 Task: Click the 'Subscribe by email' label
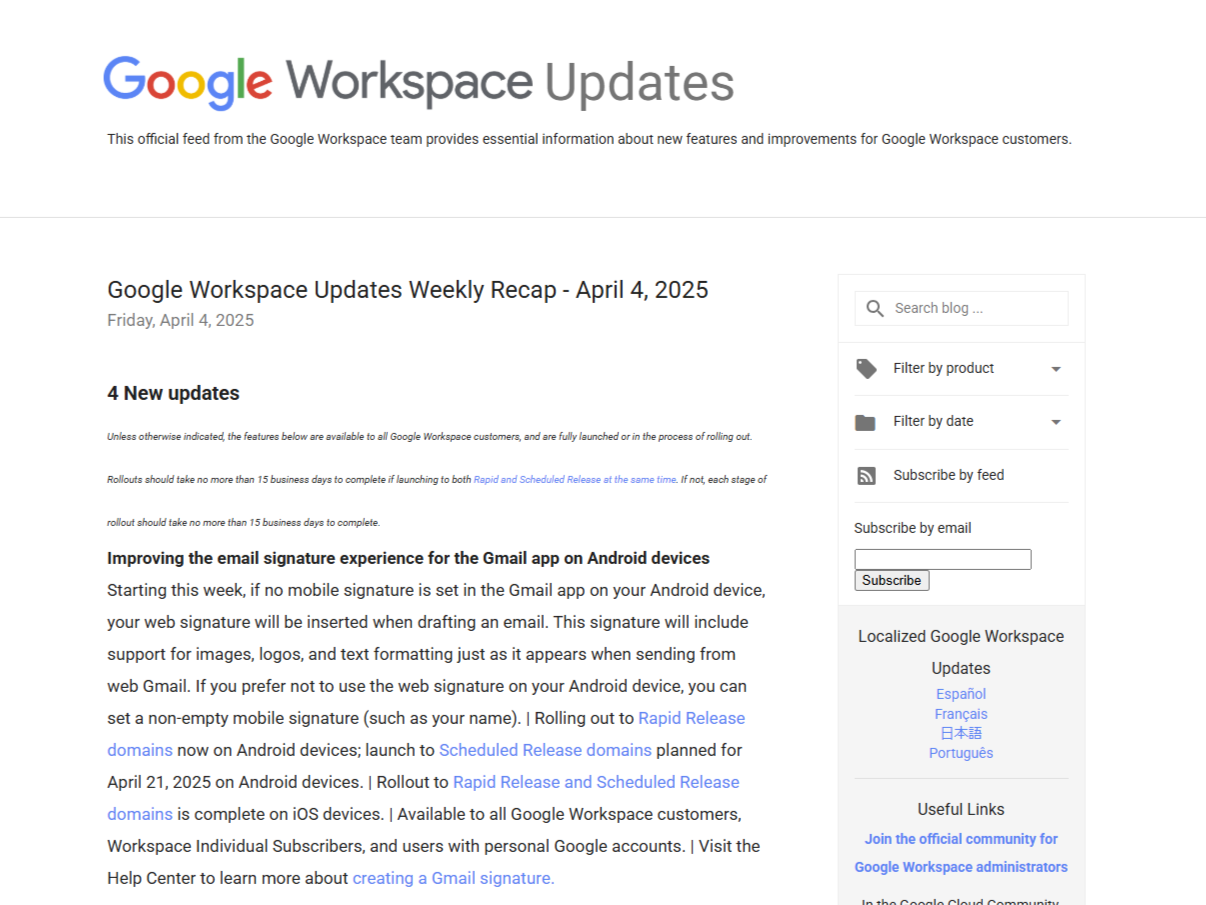click(x=912, y=528)
